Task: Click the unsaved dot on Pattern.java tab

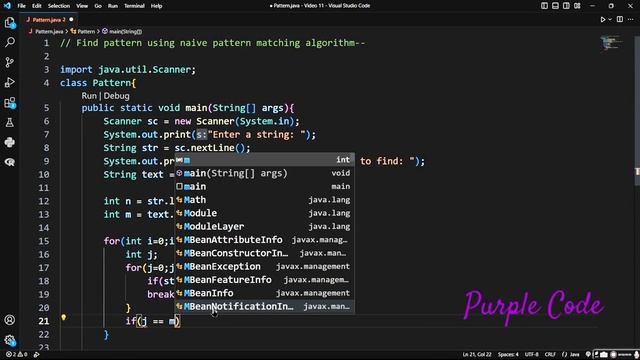Action: (x=71, y=20)
